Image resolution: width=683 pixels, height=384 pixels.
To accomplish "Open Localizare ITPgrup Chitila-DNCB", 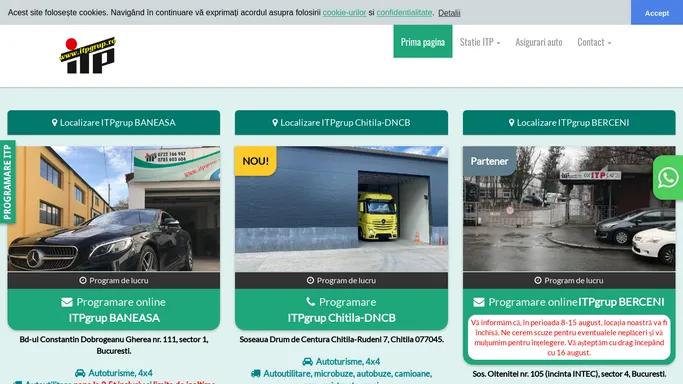I will tap(341, 123).
